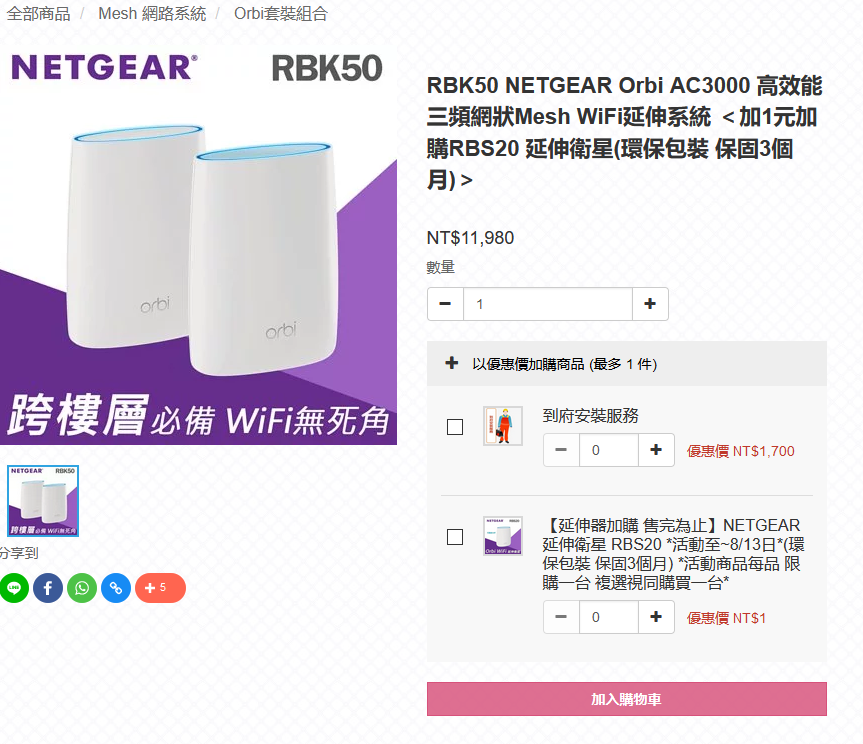Select the RBK50 product thumbnail
The width and height of the screenshot is (863, 744).
pos(43,501)
